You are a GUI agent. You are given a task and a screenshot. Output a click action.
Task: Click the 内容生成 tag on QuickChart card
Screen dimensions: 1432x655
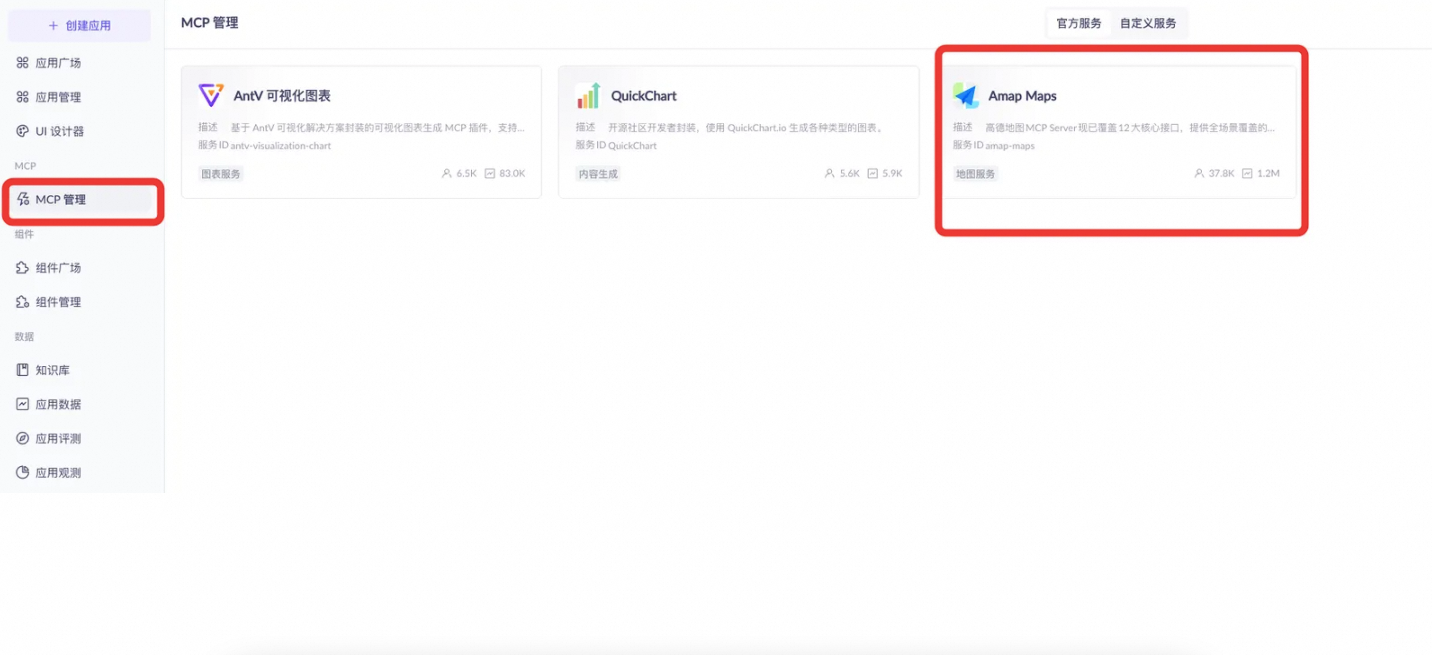click(598, 174)
